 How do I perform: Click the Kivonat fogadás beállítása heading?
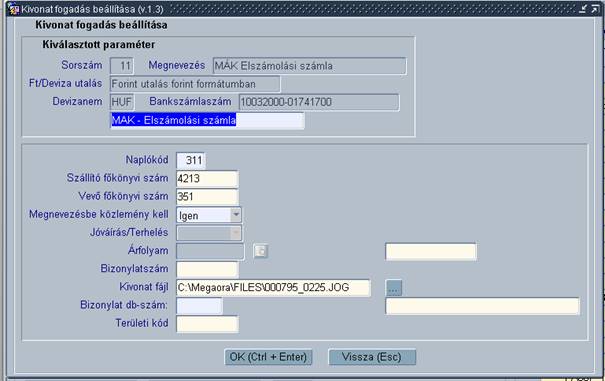(101, 25)
